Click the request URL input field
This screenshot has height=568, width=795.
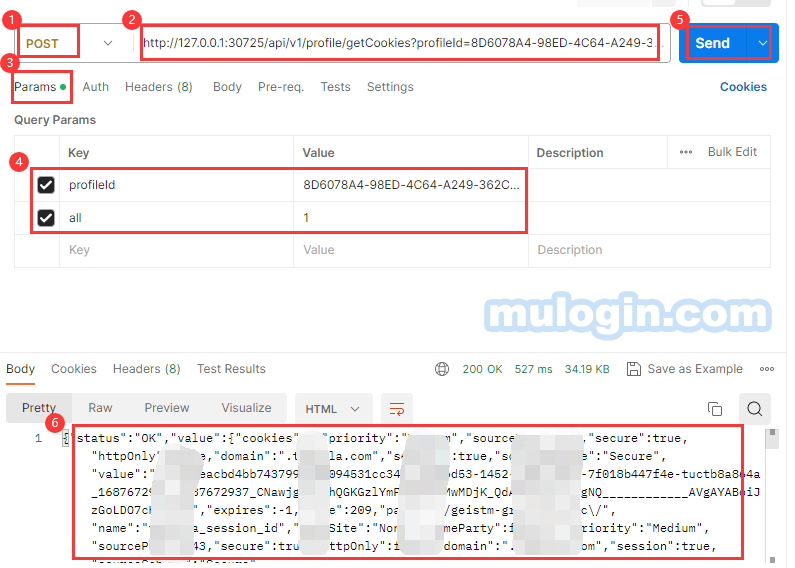[401, 43]
